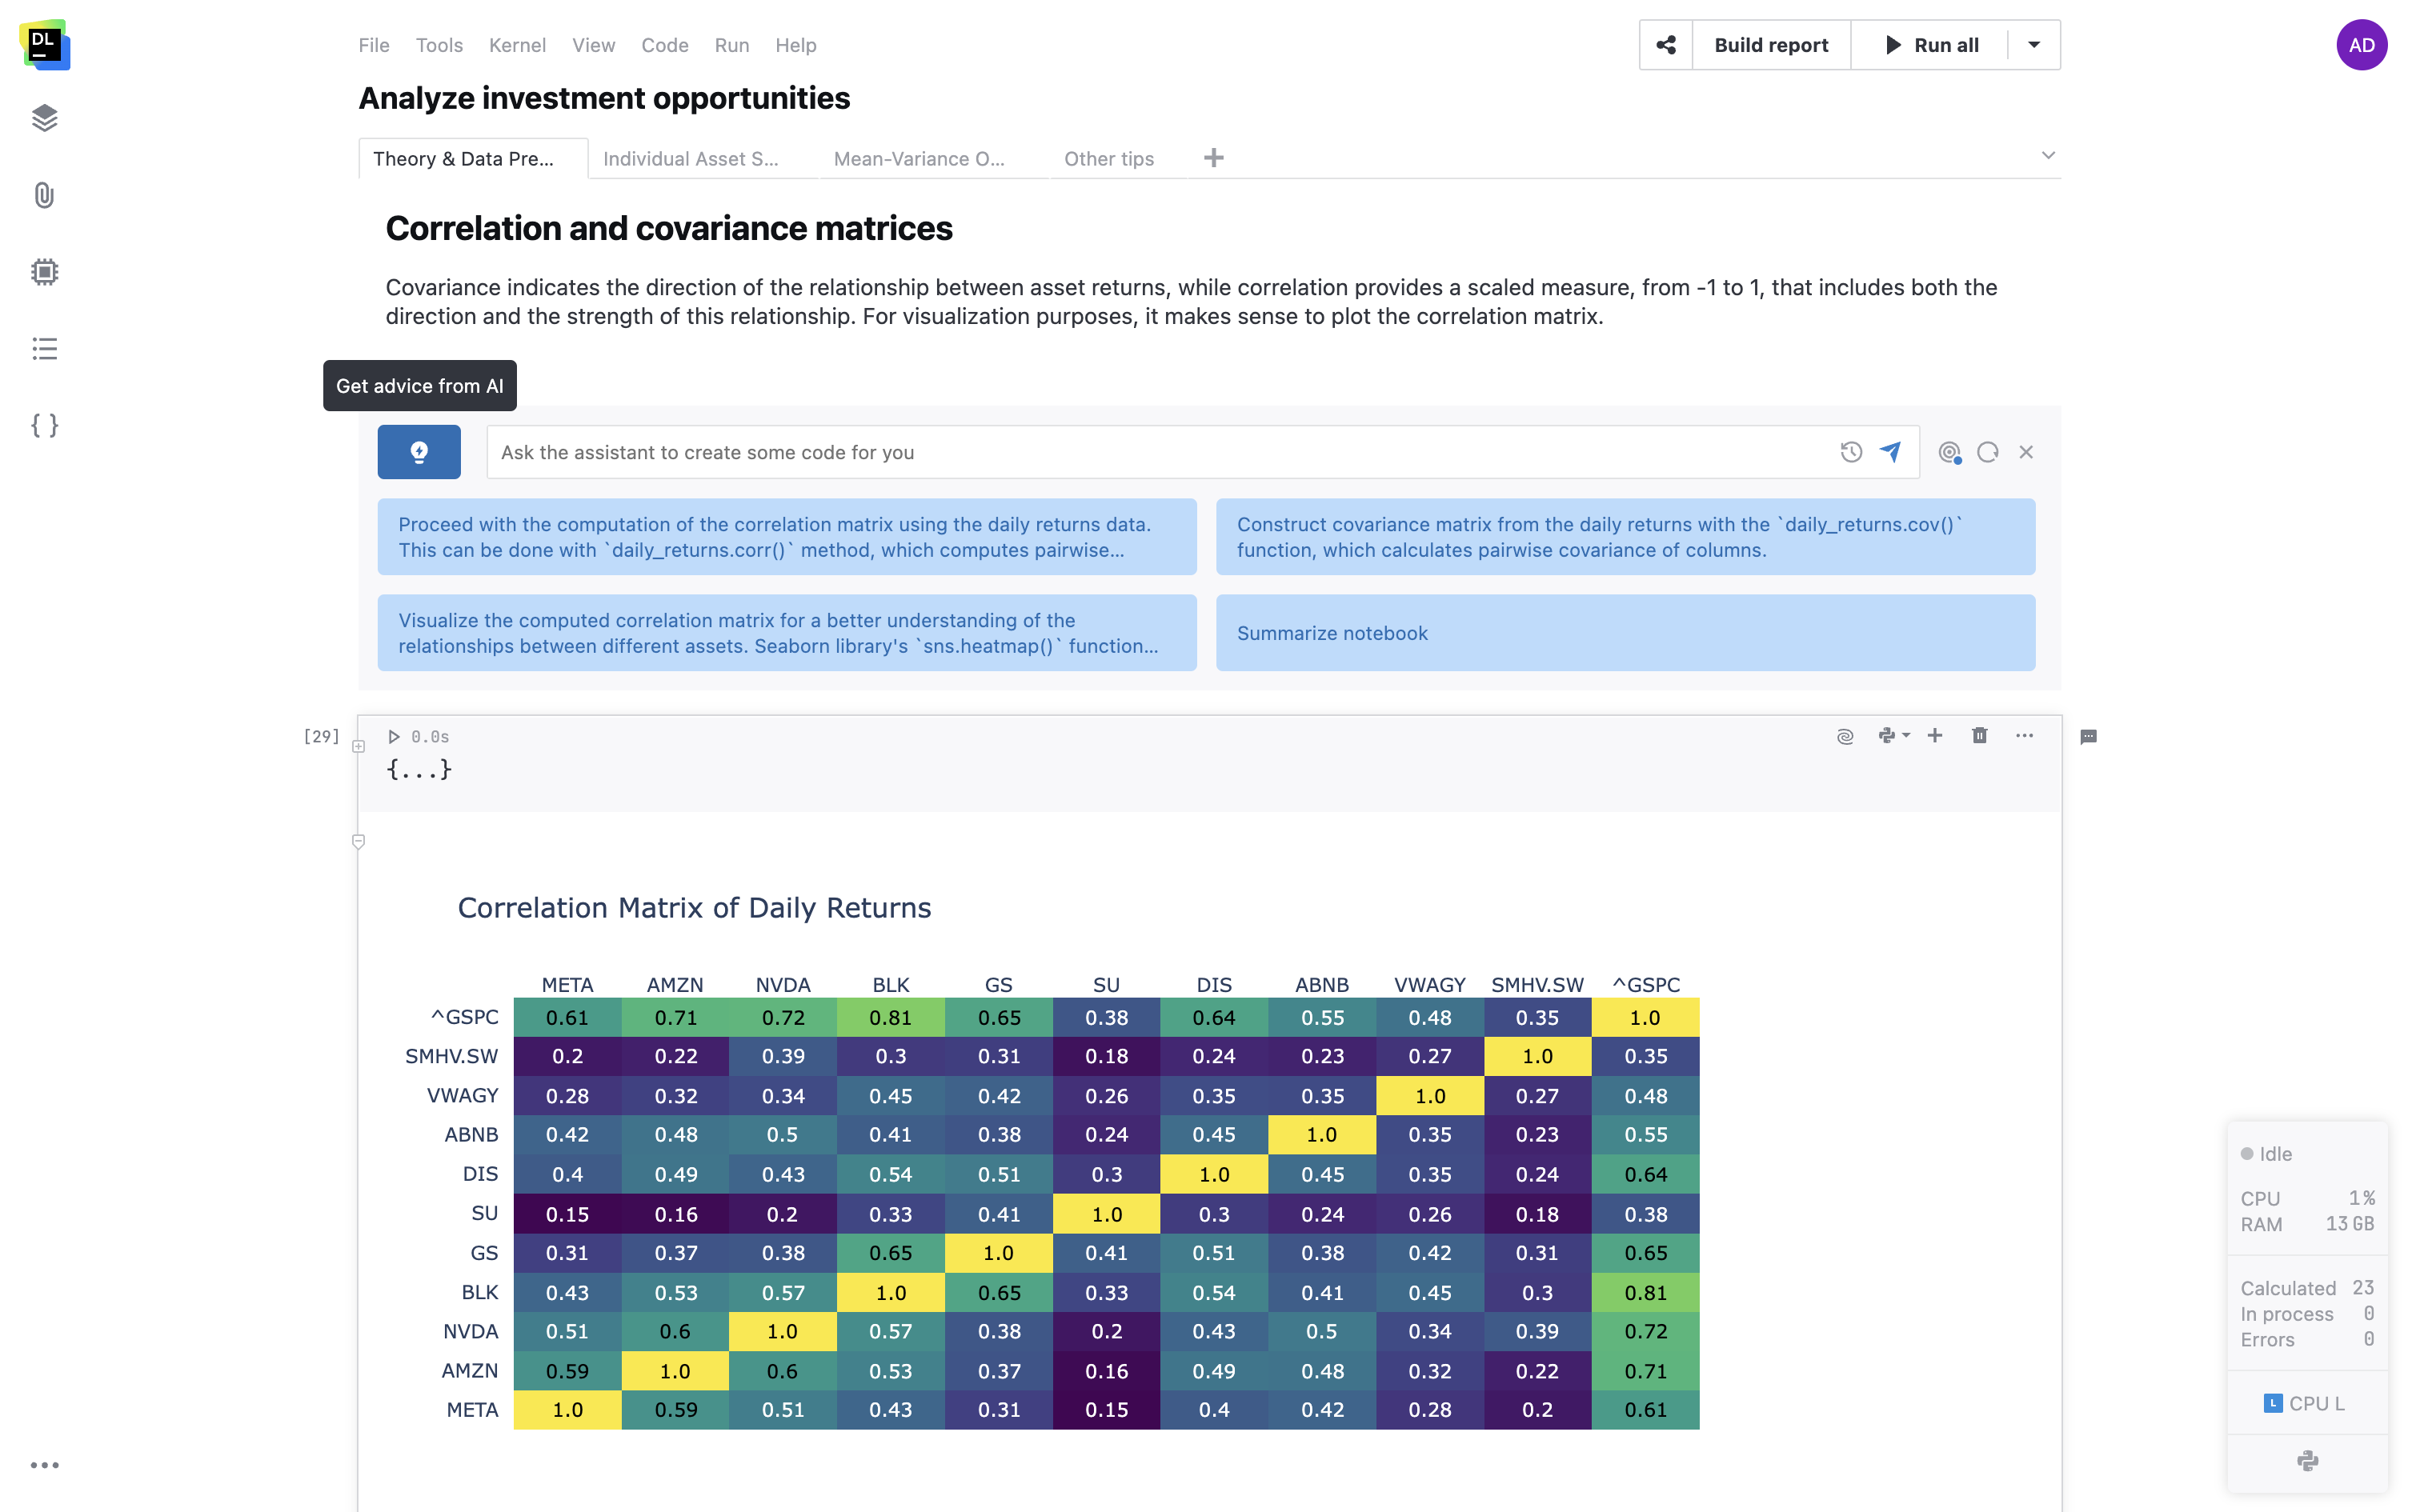Switch to the Mean-Variance O... tab
This screenshot has width=2420, height=1512.
919,158
